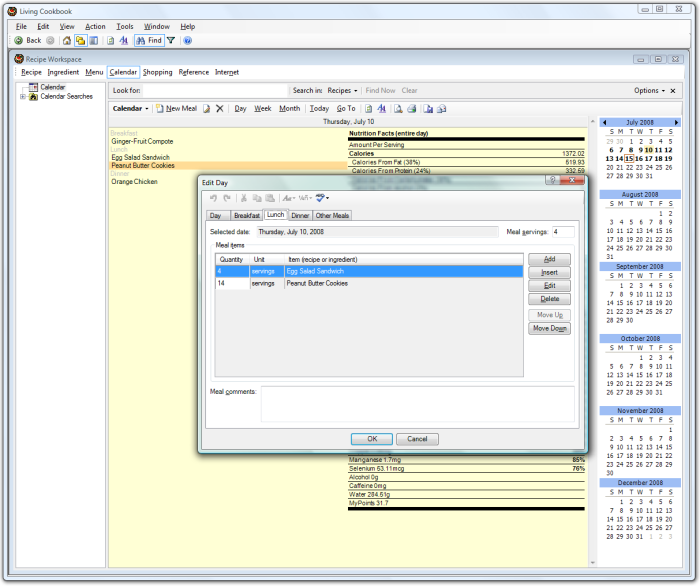Toggle the layout pane icon next to folders
Image resolution: width=700 pixels, height=586 pixels.
(x=94, y=41)
